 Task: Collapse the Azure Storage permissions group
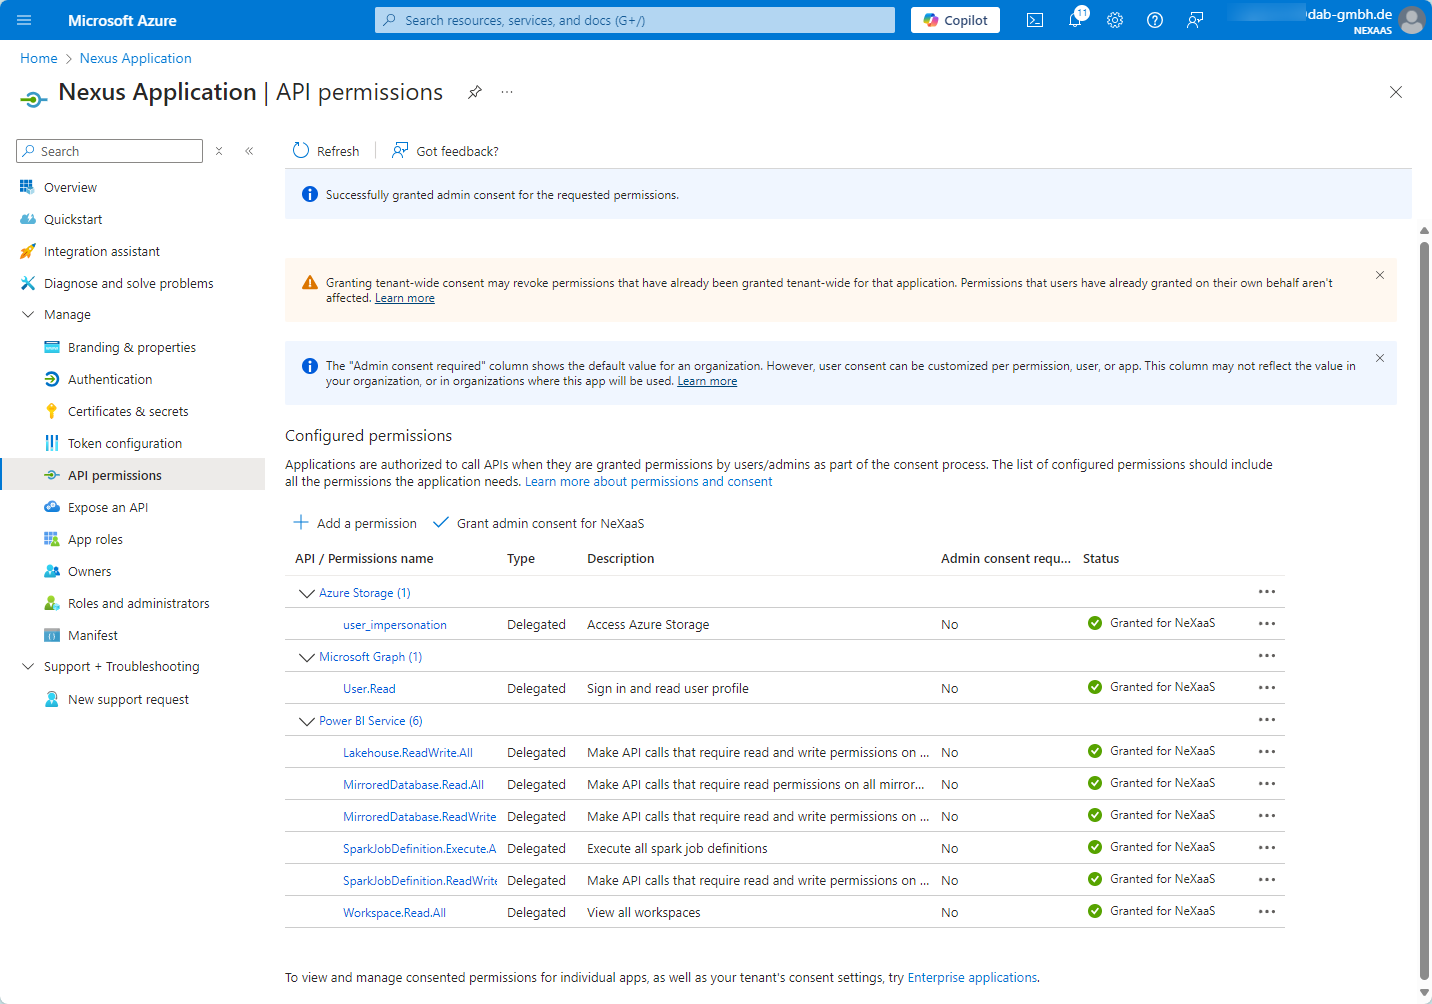click(307, 593)
